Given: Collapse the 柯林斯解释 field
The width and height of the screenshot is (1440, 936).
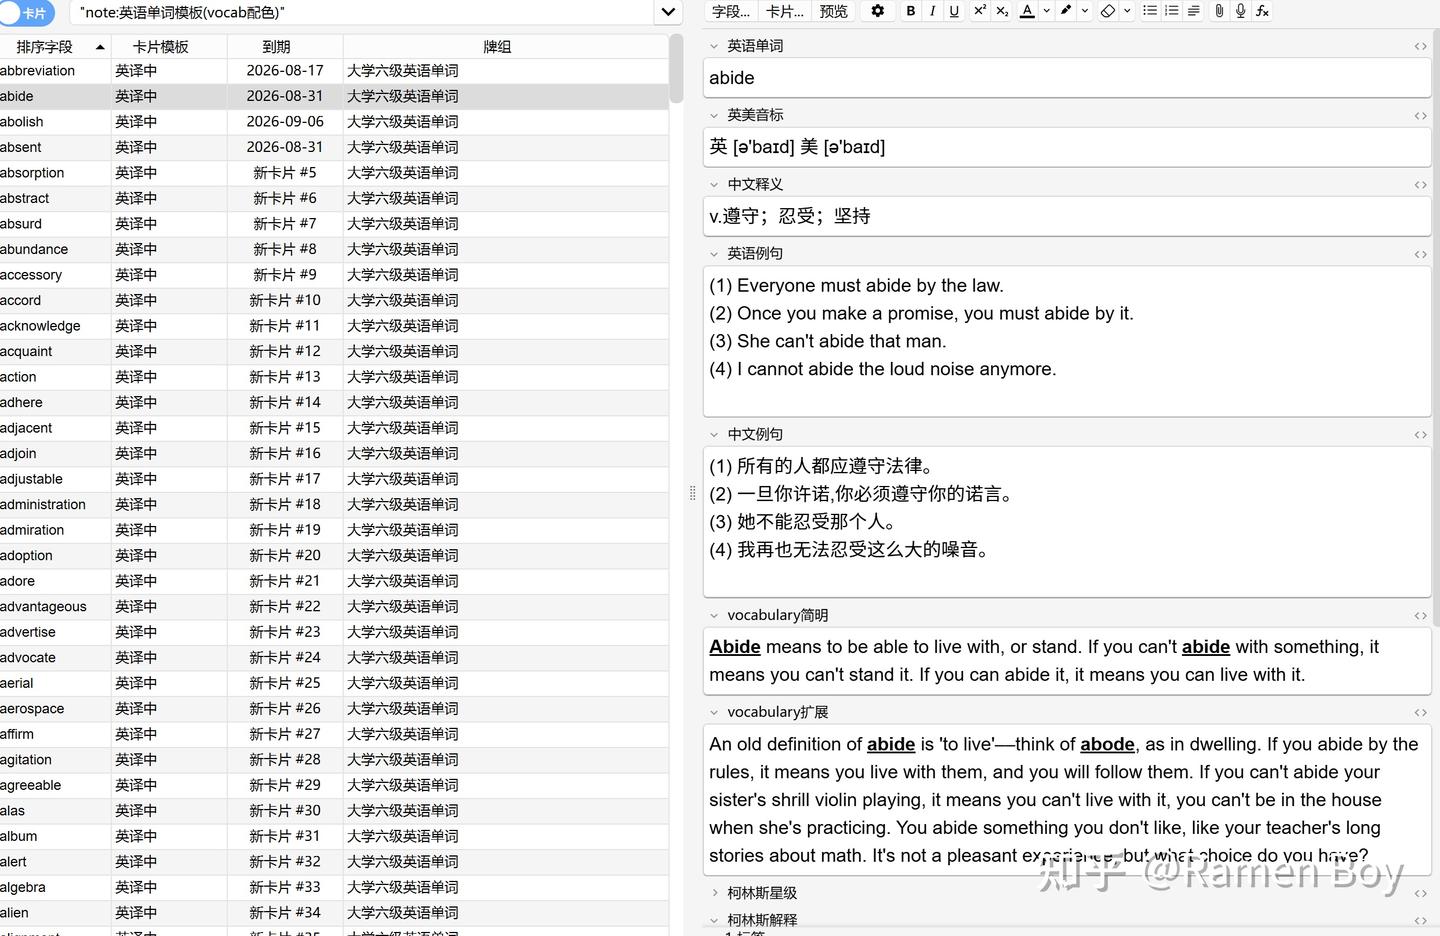Looking at the screenshot, I should click(x=714, y=920).
